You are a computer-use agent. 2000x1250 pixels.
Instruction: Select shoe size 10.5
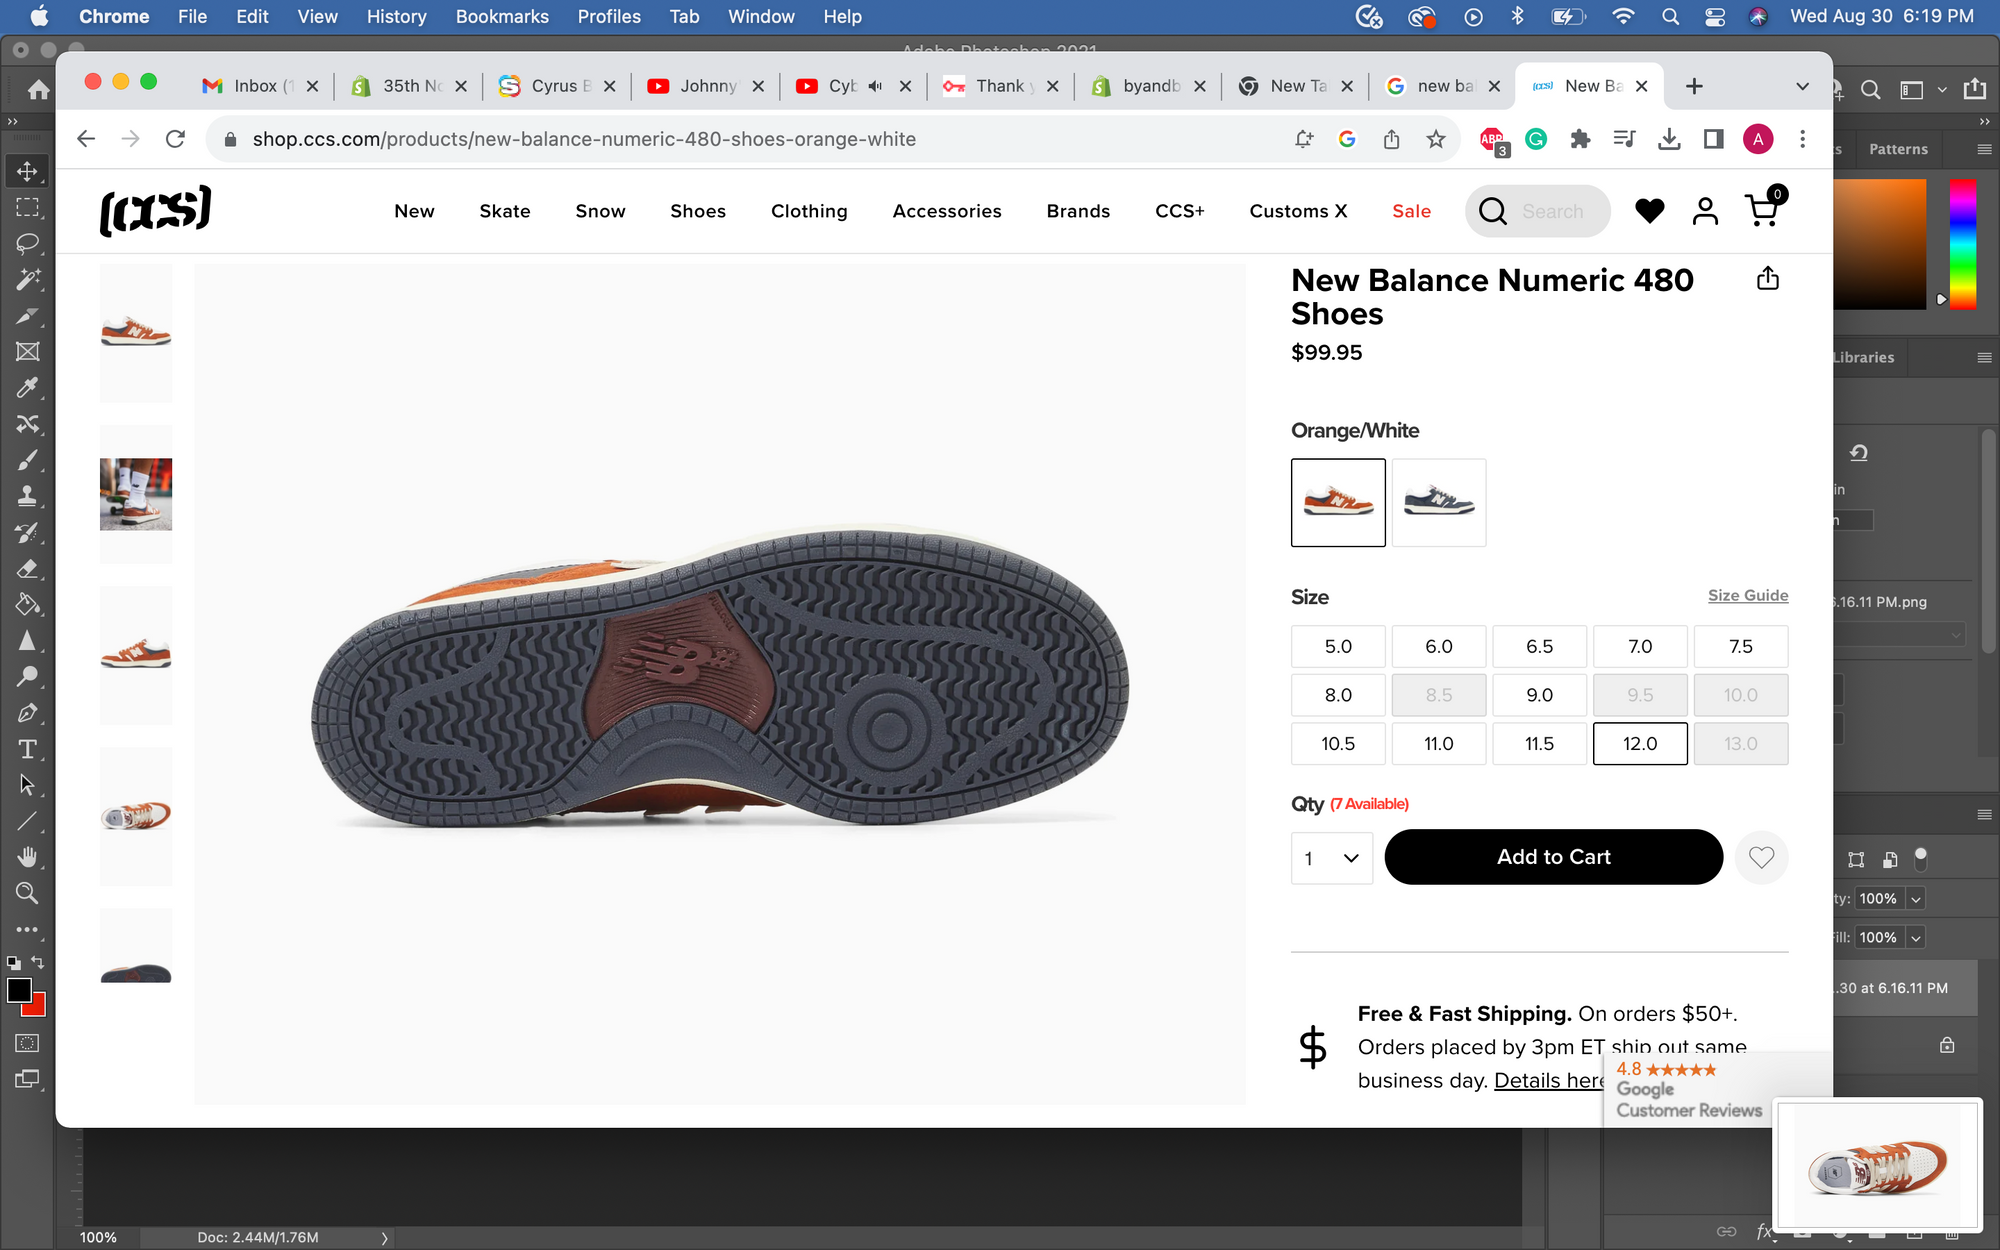pos(1337,743)
